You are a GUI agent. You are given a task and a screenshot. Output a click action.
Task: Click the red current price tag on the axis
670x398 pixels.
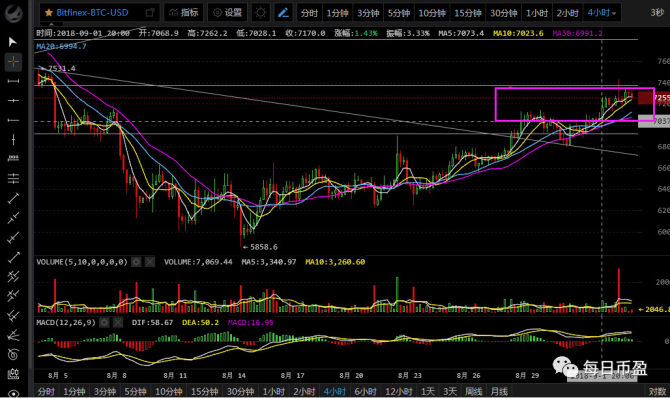pyautogui.click(x=654, y=98)
